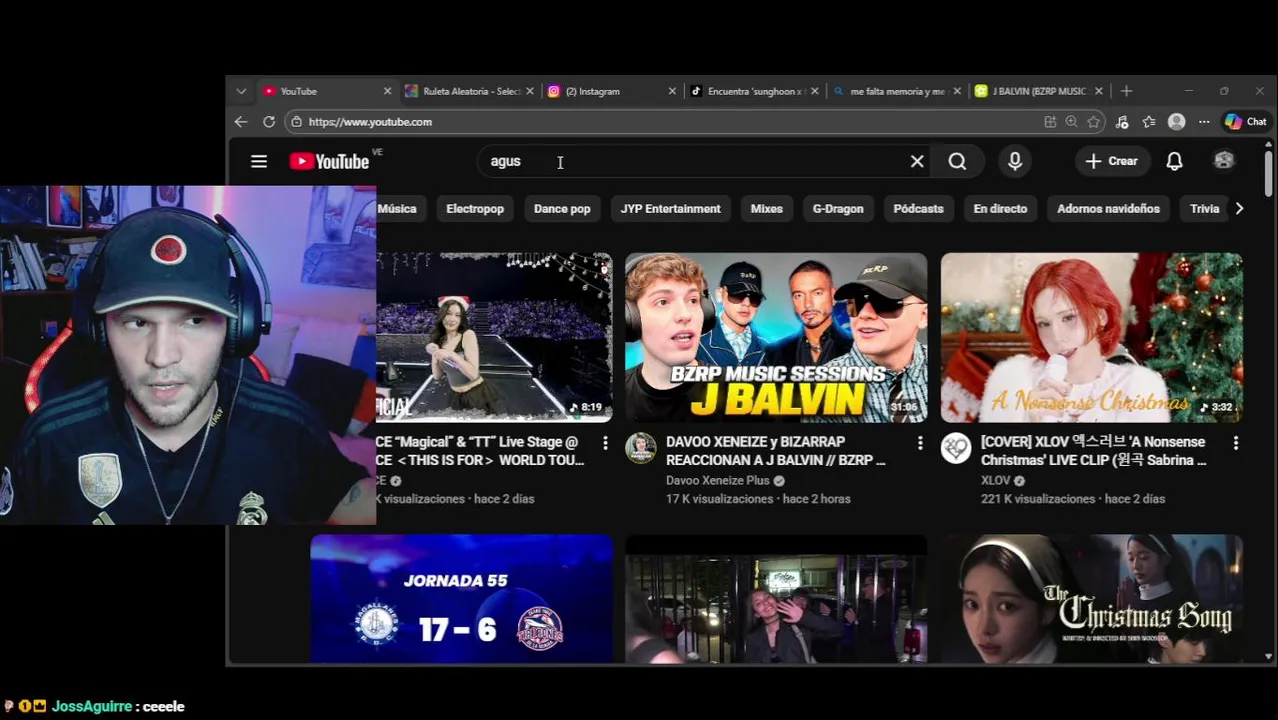This screenshot has width=1278, height=720.
Task: Open the Copilot Chat button
Action: pyautogui.click(x=1246, y=122)
